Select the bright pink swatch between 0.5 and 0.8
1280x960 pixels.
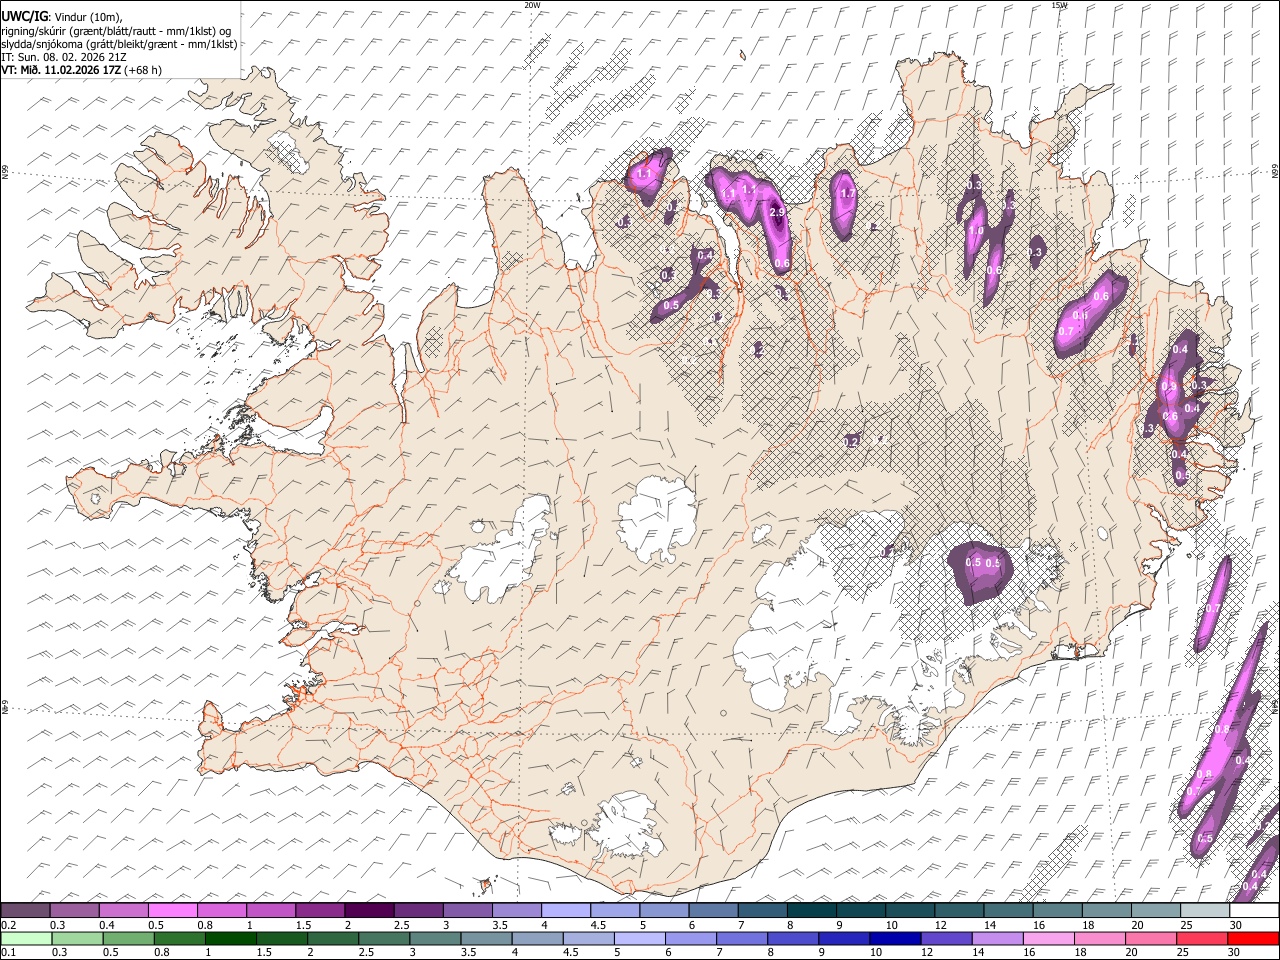(x=173, y=910)
